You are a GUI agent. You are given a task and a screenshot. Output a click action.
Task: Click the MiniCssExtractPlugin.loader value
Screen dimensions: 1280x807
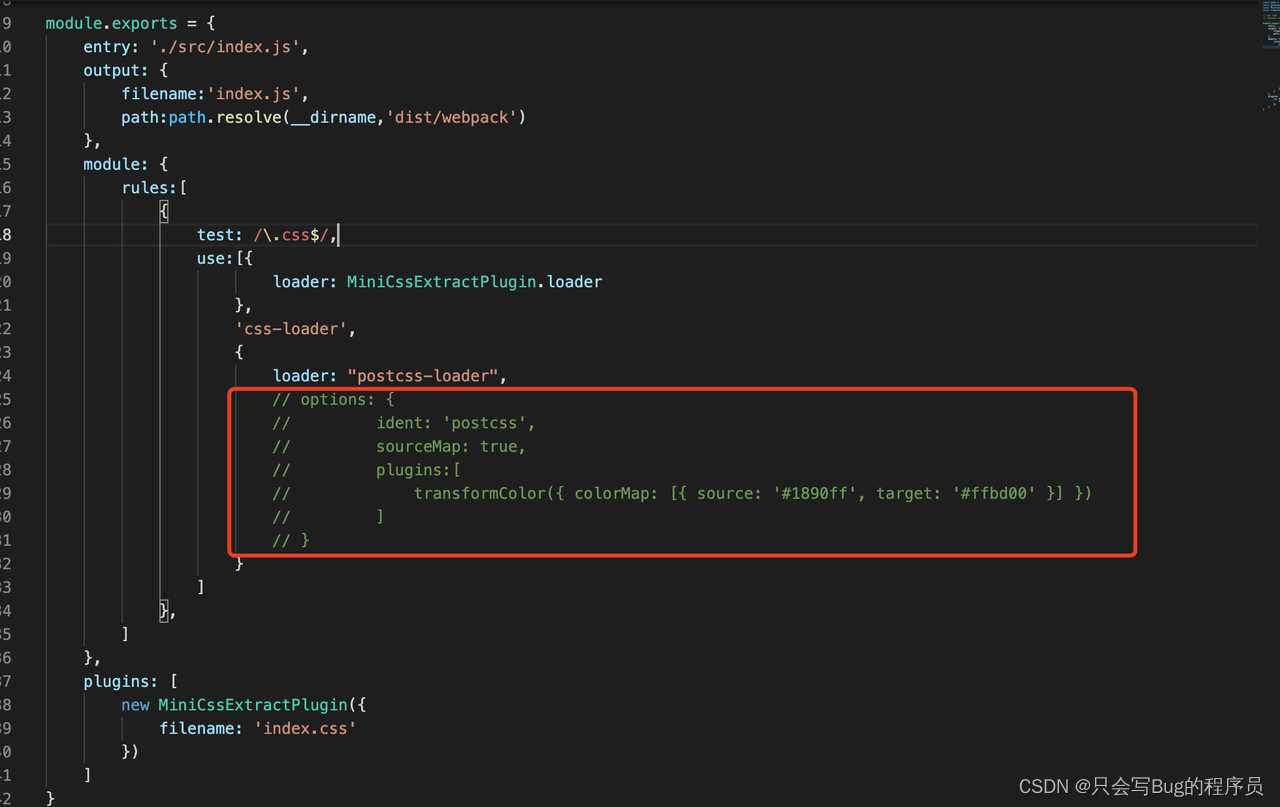tap(475, 282)
